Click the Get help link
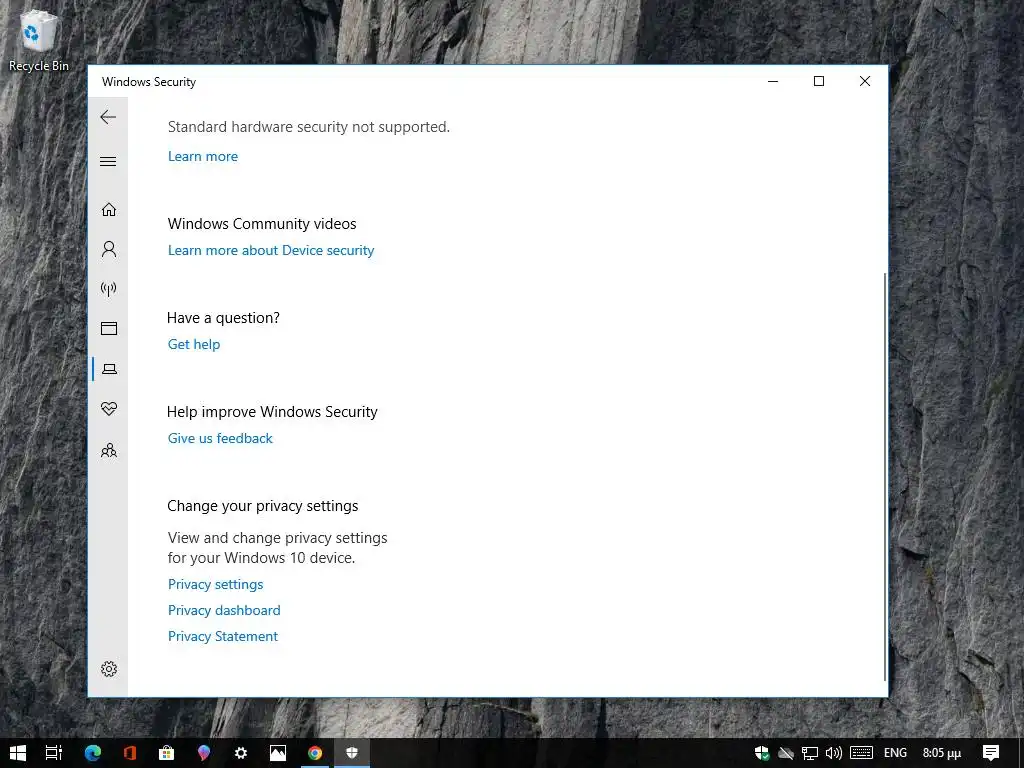 194,344
